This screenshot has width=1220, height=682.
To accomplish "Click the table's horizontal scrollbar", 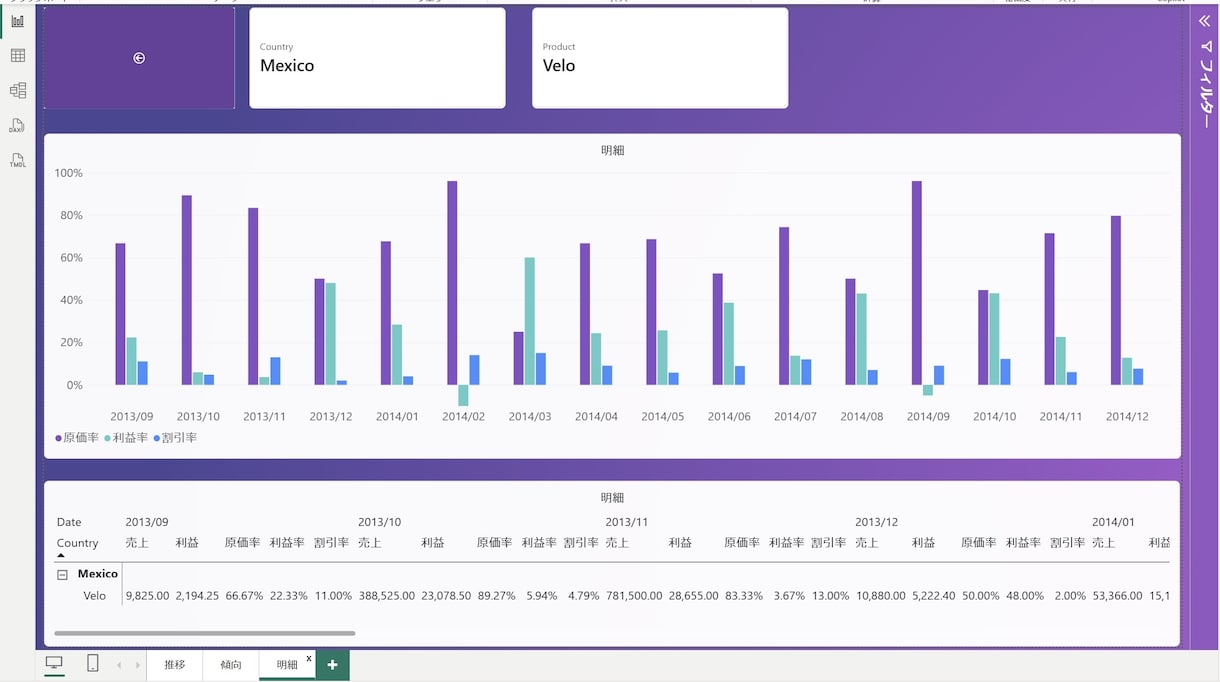I will click(205, 633).
